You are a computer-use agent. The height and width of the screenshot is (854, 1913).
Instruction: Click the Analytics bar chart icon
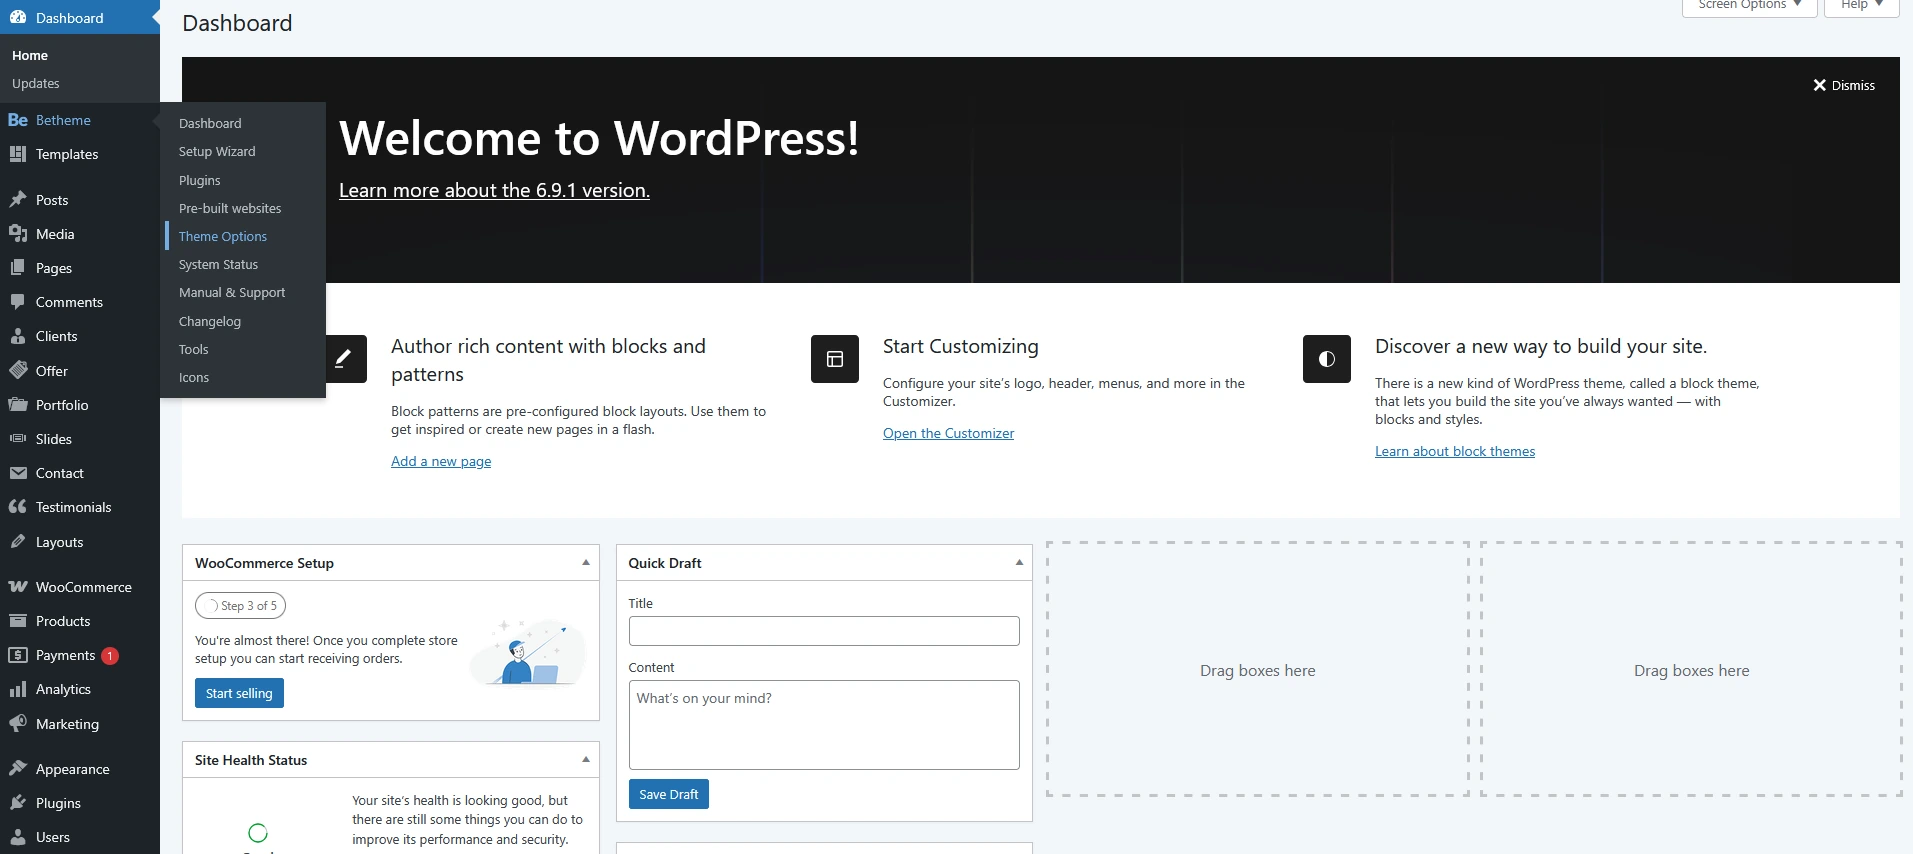point(18,689)
